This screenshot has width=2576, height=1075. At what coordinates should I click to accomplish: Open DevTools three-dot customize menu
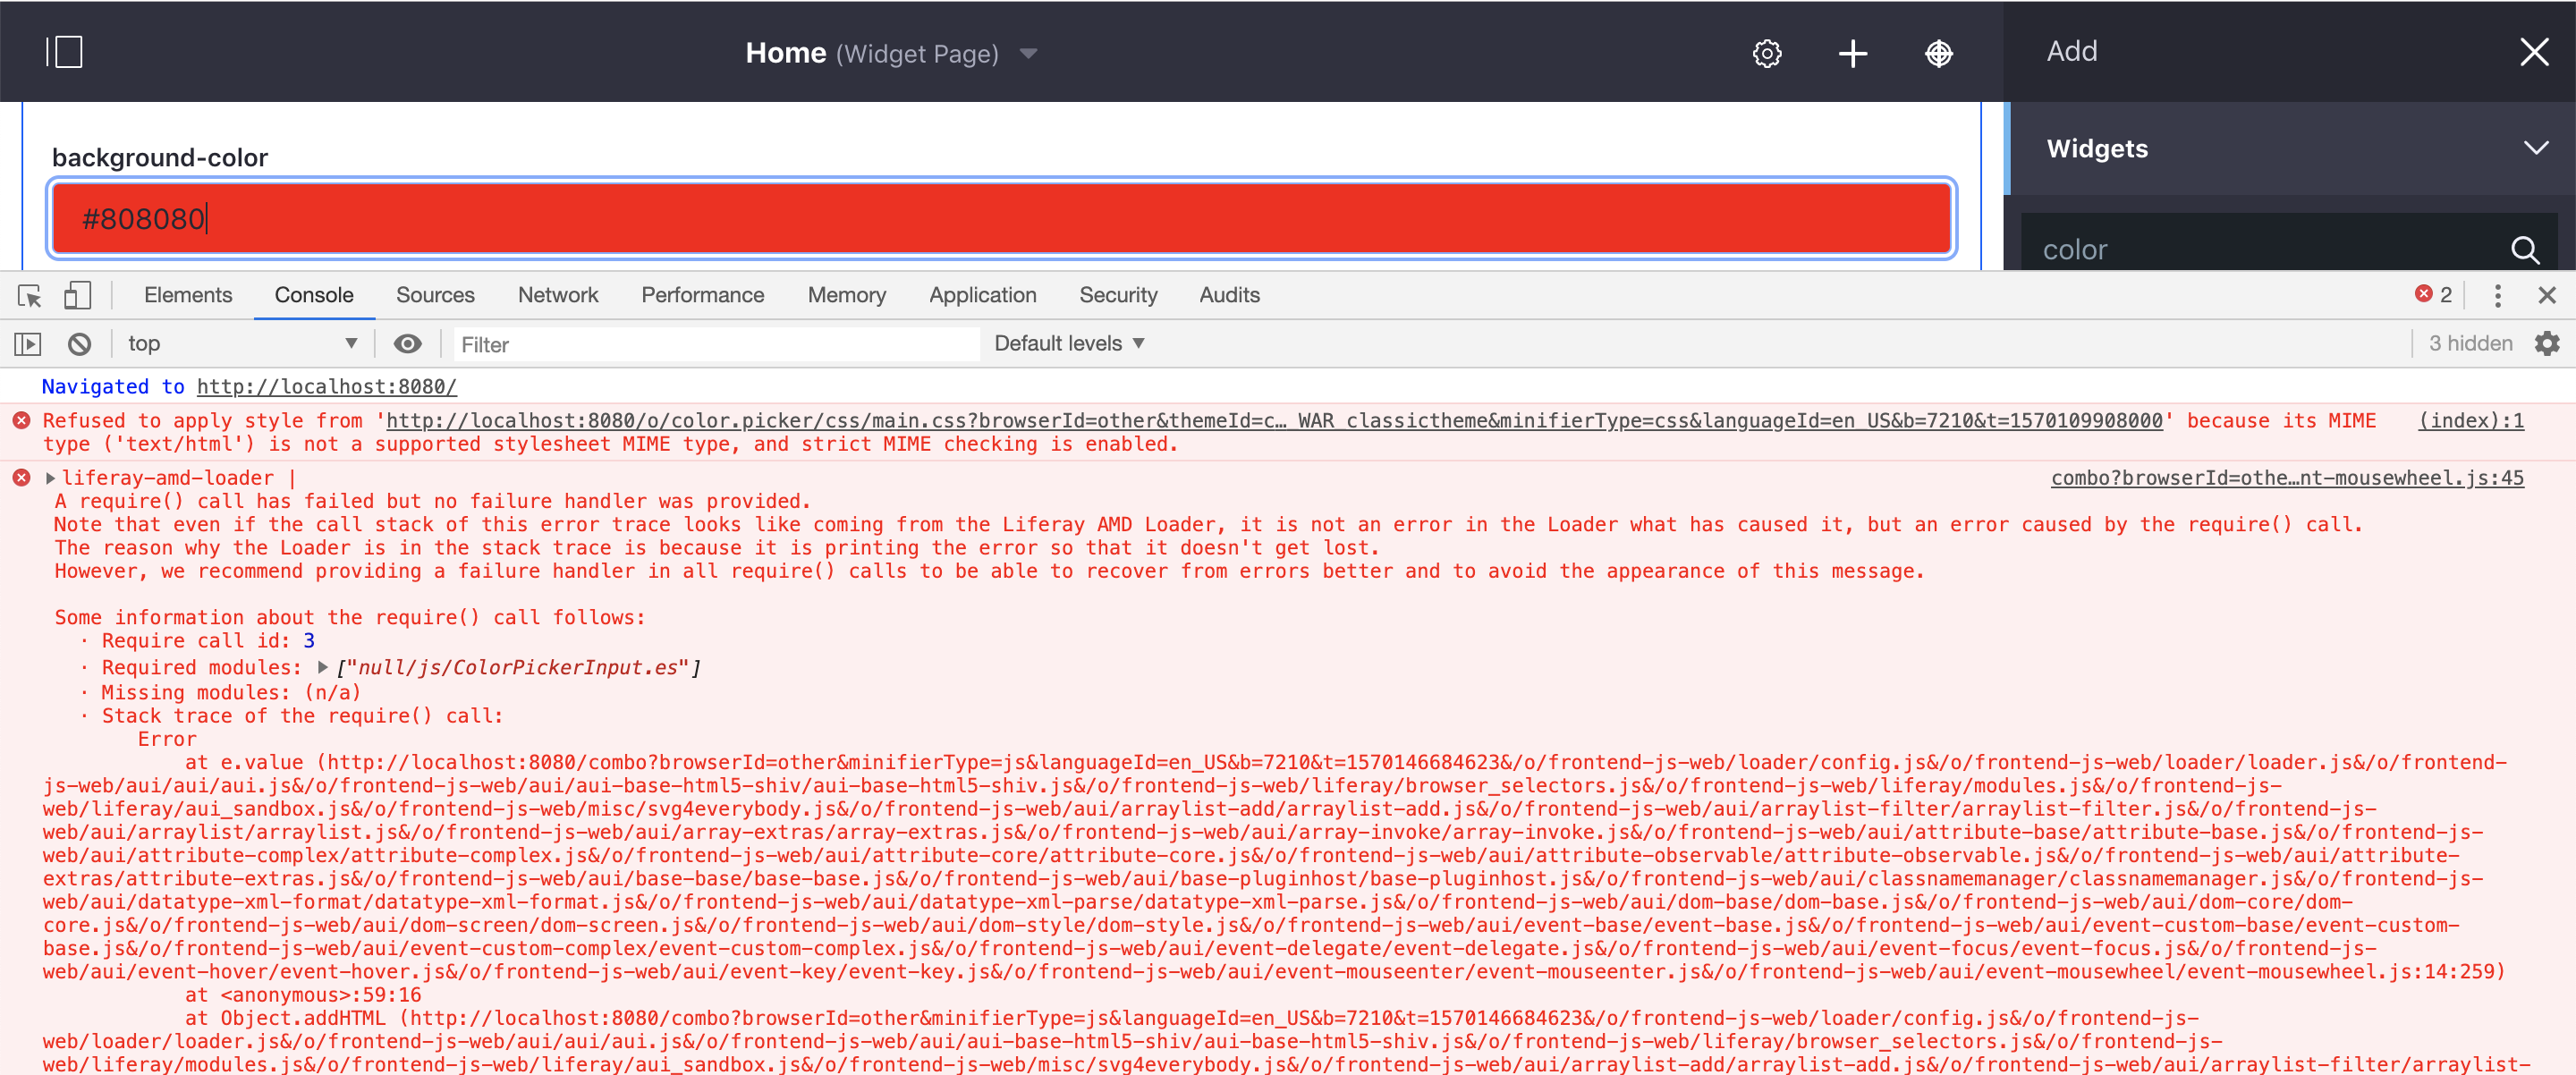2497,295
